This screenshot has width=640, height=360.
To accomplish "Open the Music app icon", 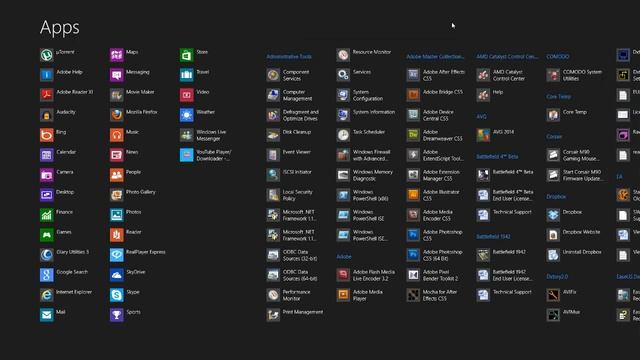I will pos(117,135).
